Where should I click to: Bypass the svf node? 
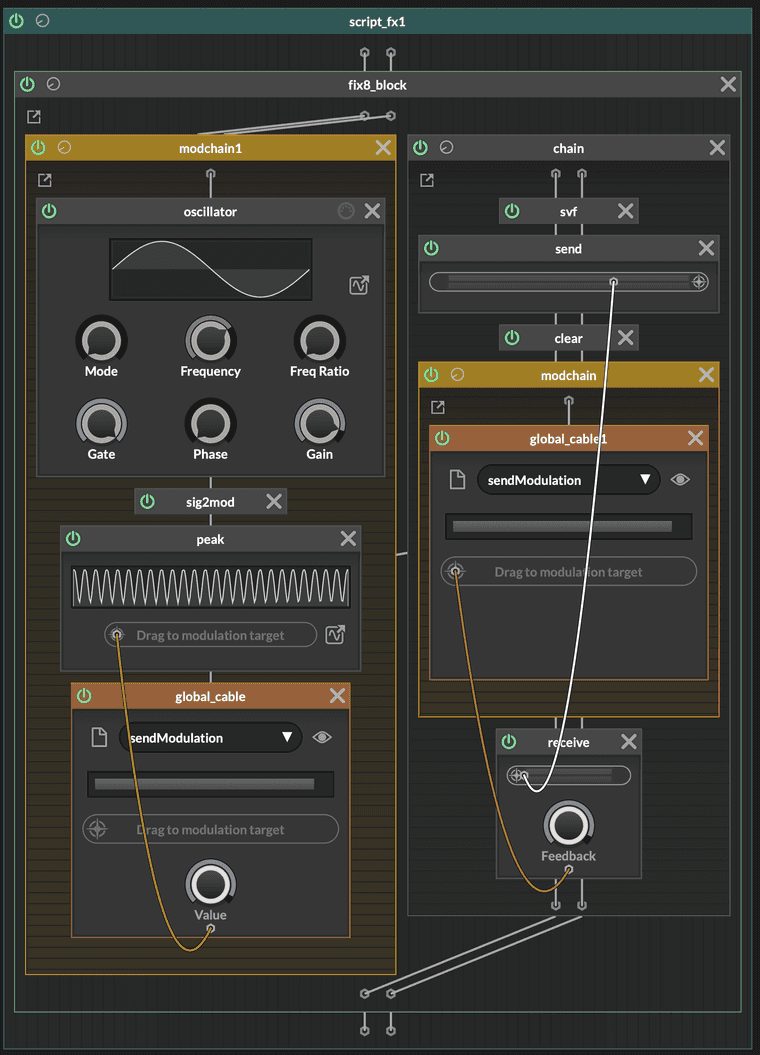coord(512,211)
